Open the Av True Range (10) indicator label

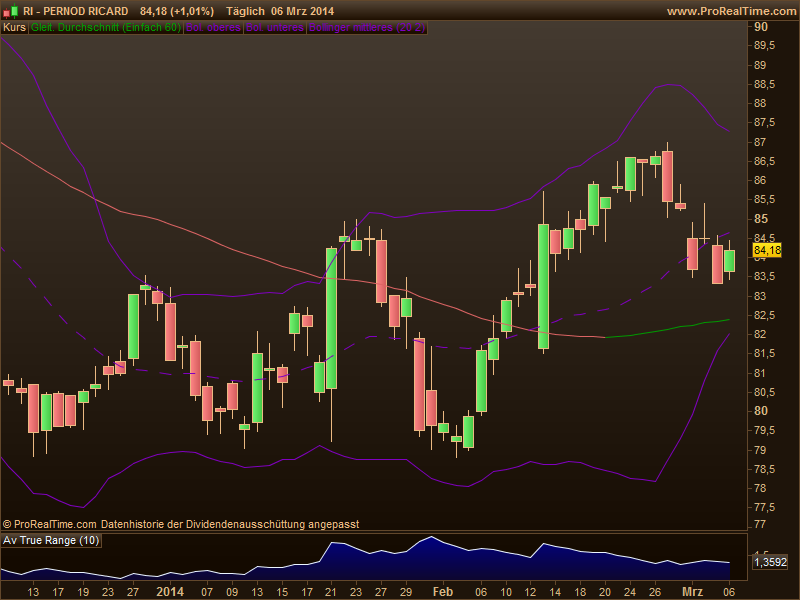pyautogui.click(x=51, y=540)
